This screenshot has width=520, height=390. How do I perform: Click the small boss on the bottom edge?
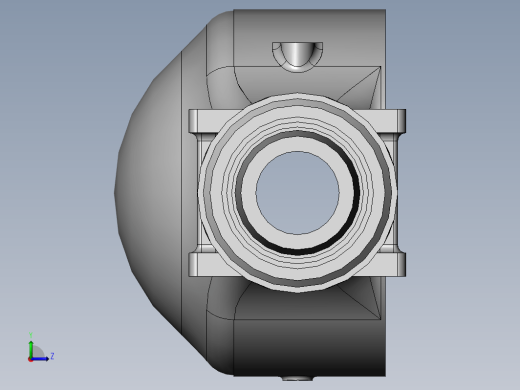[298, 379]
